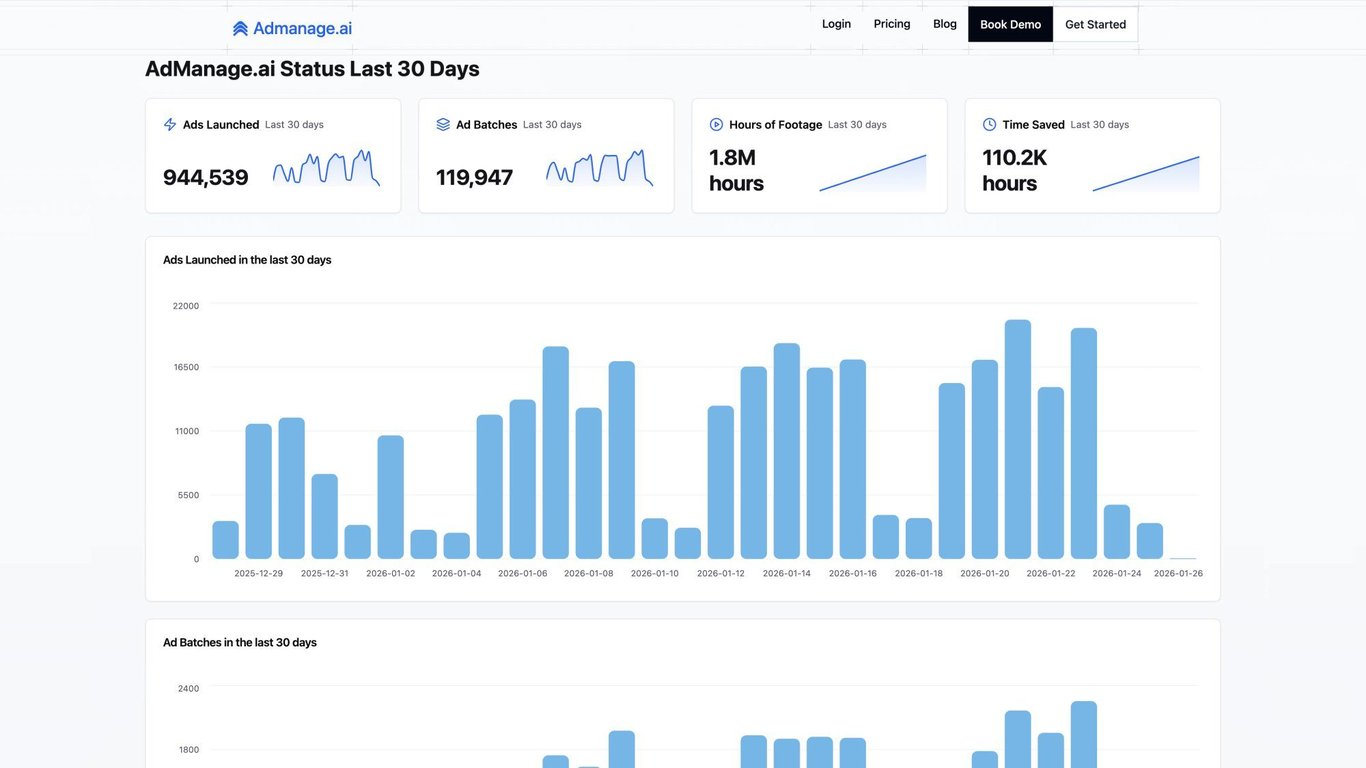Image resolution: width=1366 pixels, height=768 pixels.
Task: Click the Time Saved trend chart
Action: click(1146, 172)
